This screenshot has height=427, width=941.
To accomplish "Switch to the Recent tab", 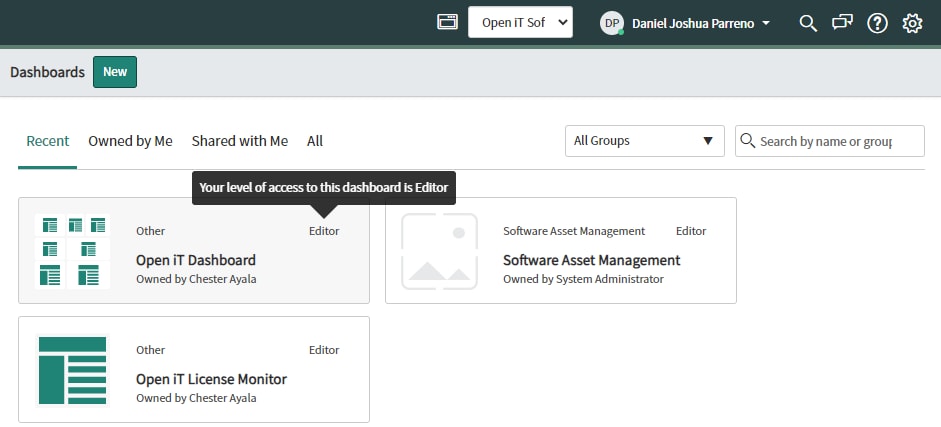I will [x=47, y=141].
